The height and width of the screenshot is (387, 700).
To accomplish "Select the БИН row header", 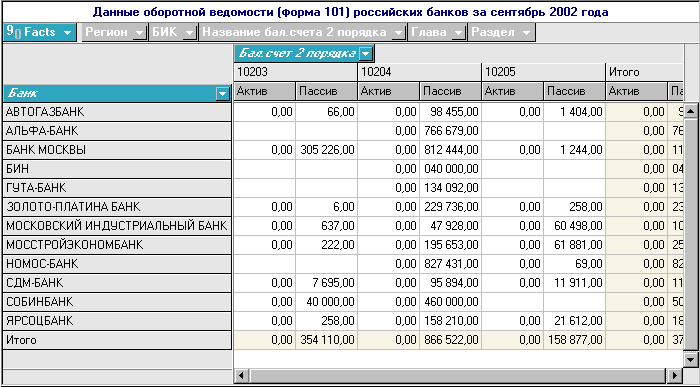I will point(117,169).
